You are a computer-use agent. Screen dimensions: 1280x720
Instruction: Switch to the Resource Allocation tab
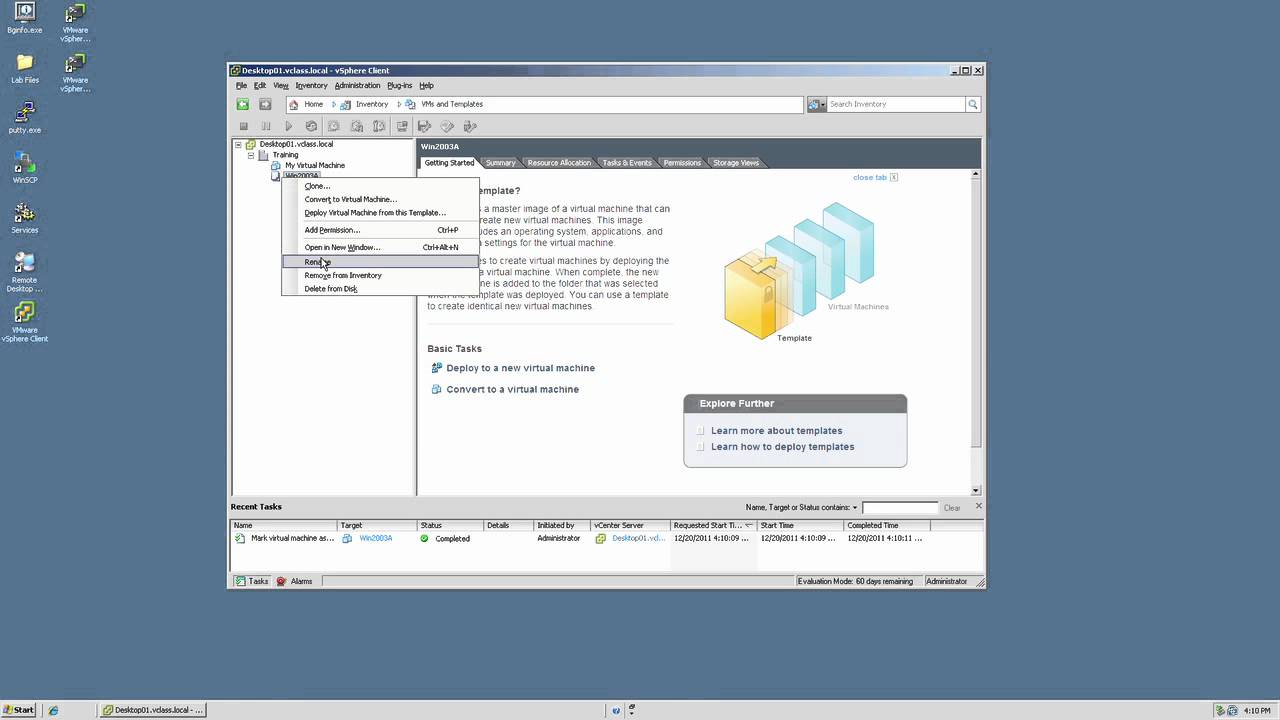[x=559, y=163]
